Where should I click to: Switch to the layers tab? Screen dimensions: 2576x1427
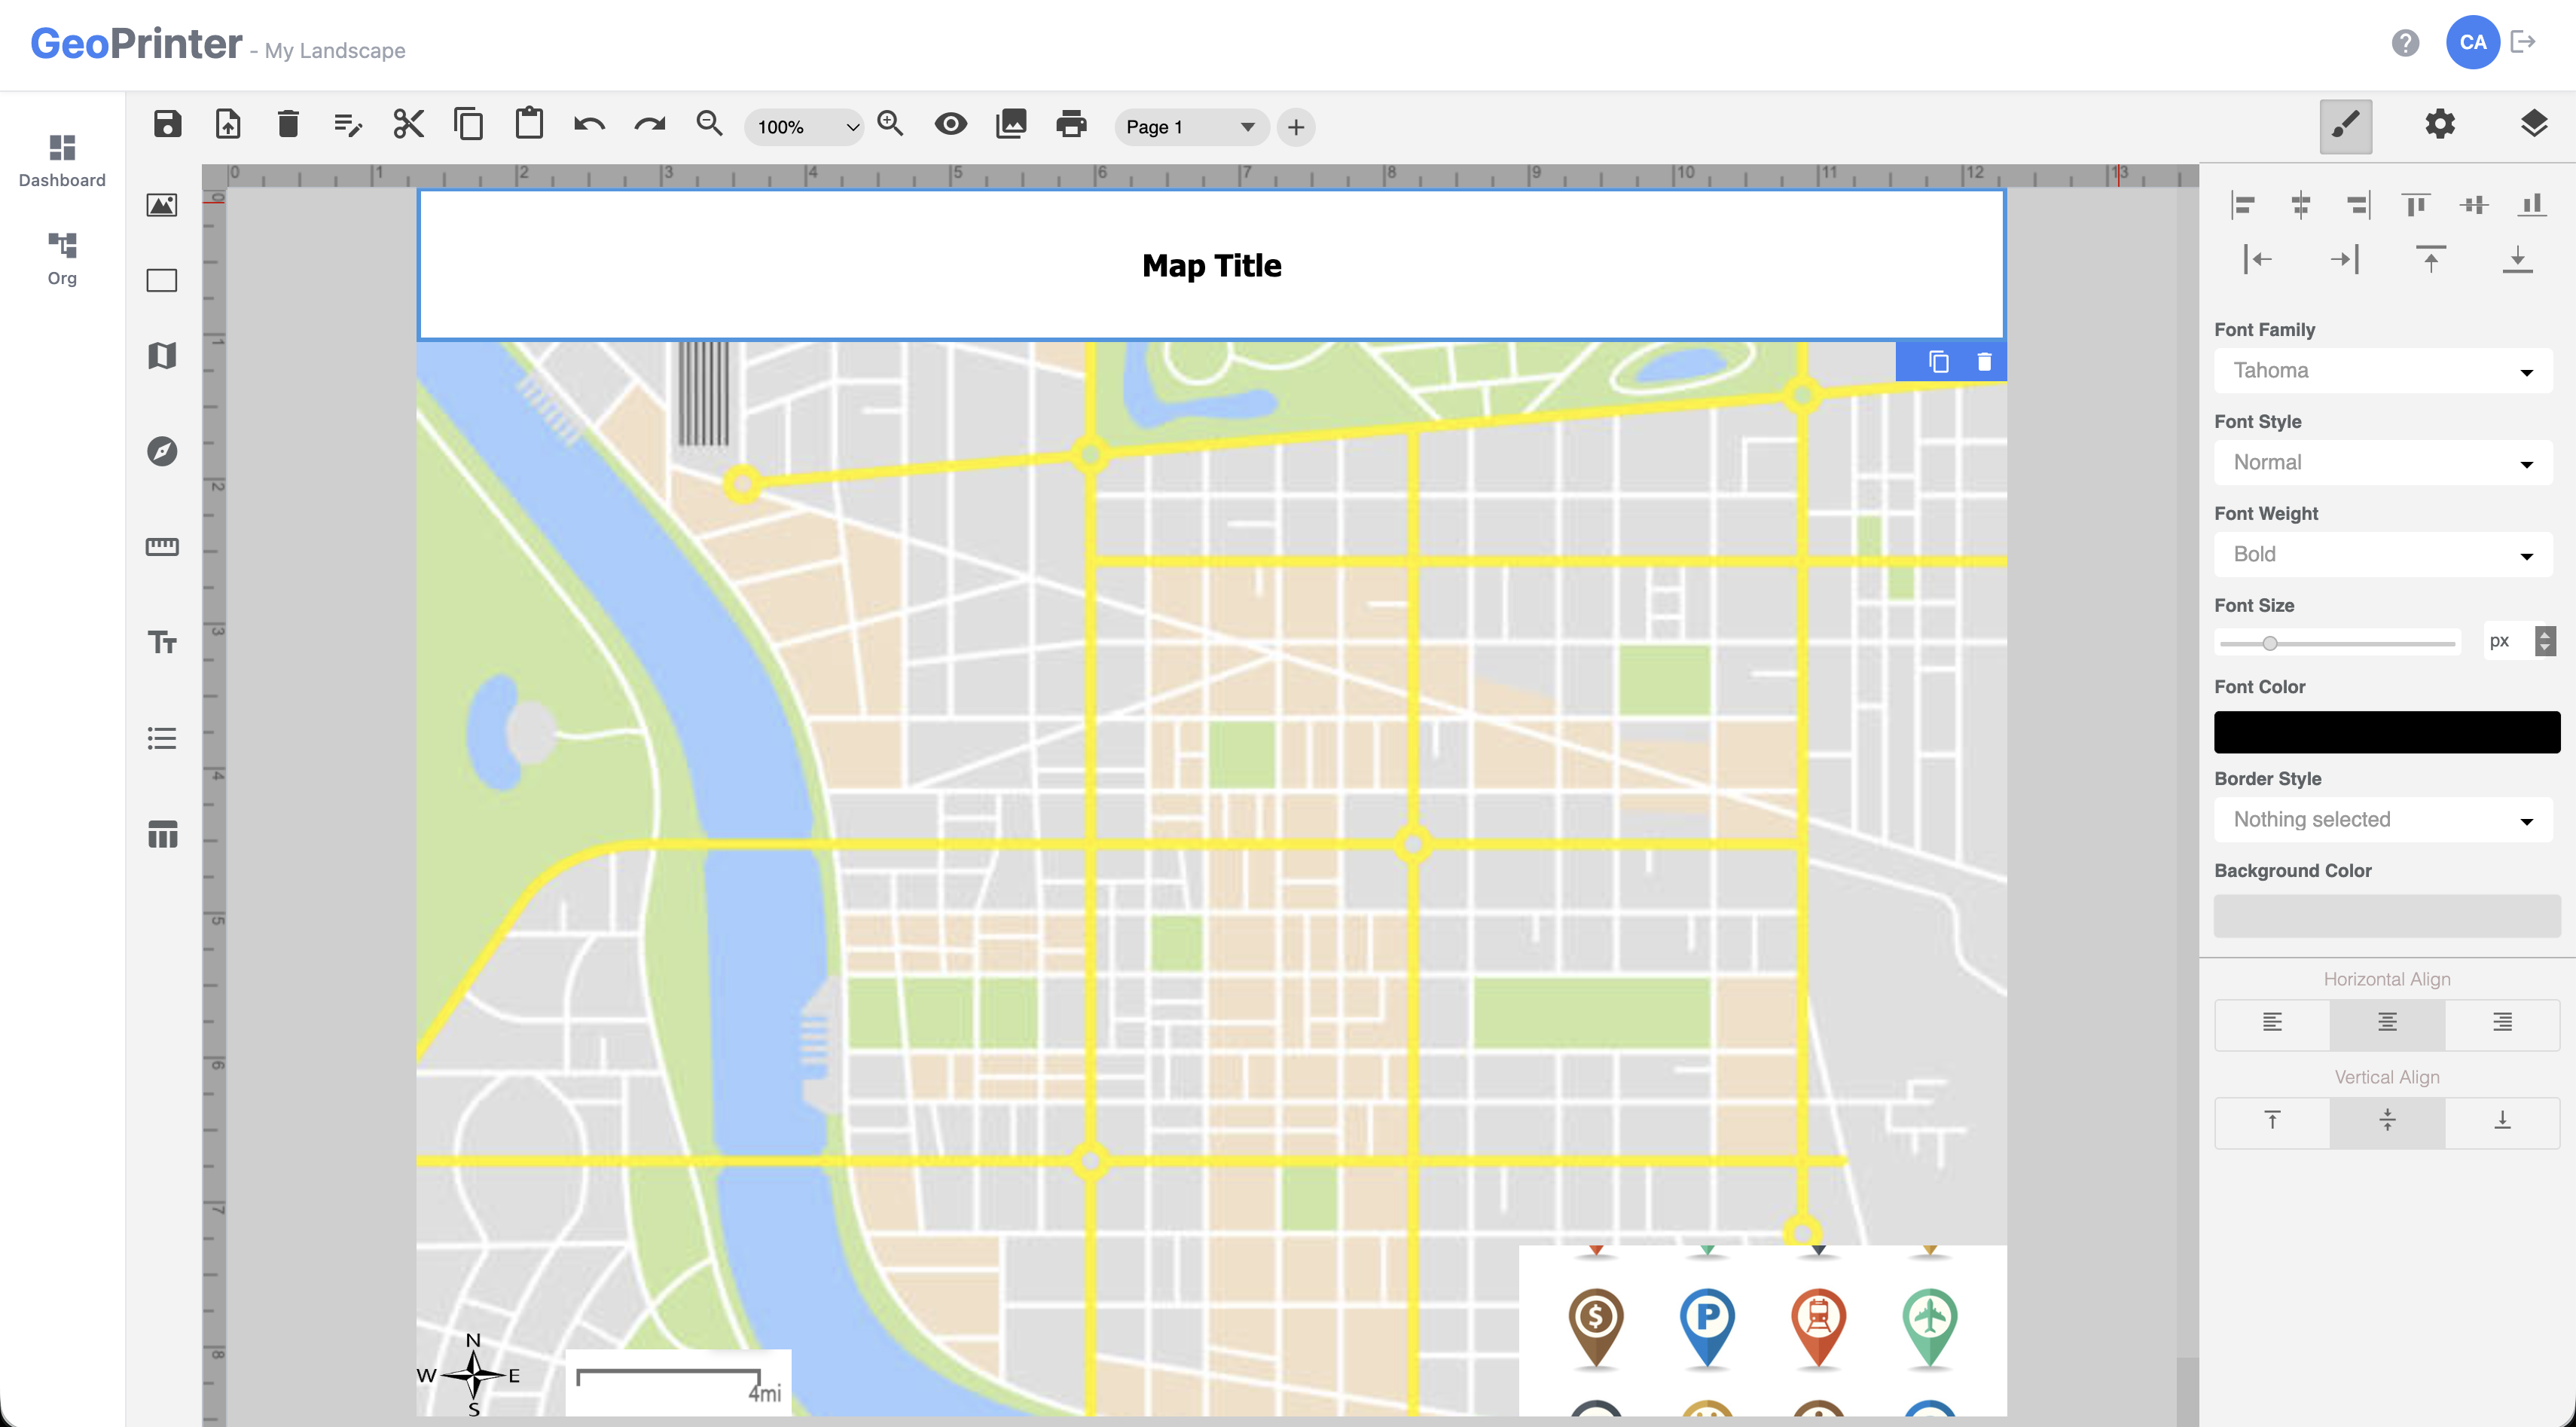(2533, 124)
